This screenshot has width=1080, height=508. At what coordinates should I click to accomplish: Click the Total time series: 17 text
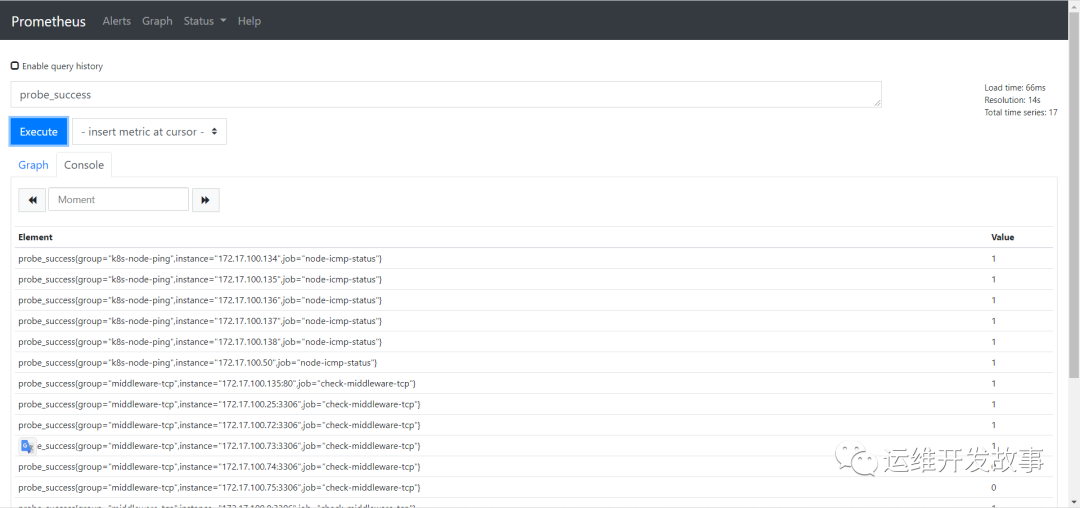(1021, 112)
